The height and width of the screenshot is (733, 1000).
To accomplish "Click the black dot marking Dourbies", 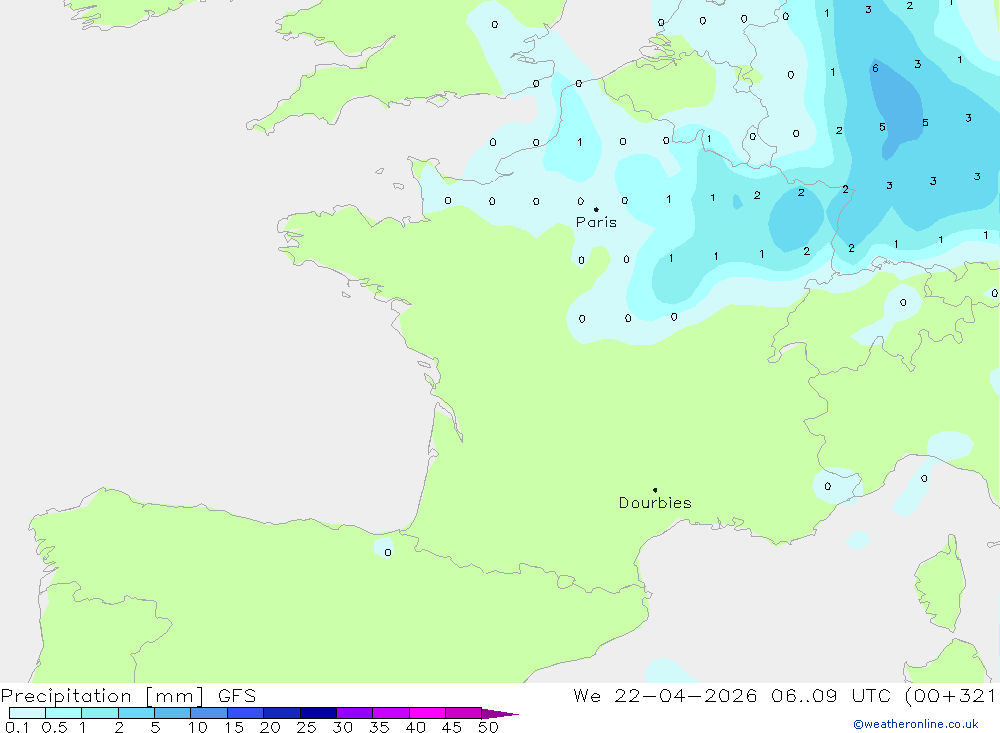I will pyautogui.click(x=655, y=490).
